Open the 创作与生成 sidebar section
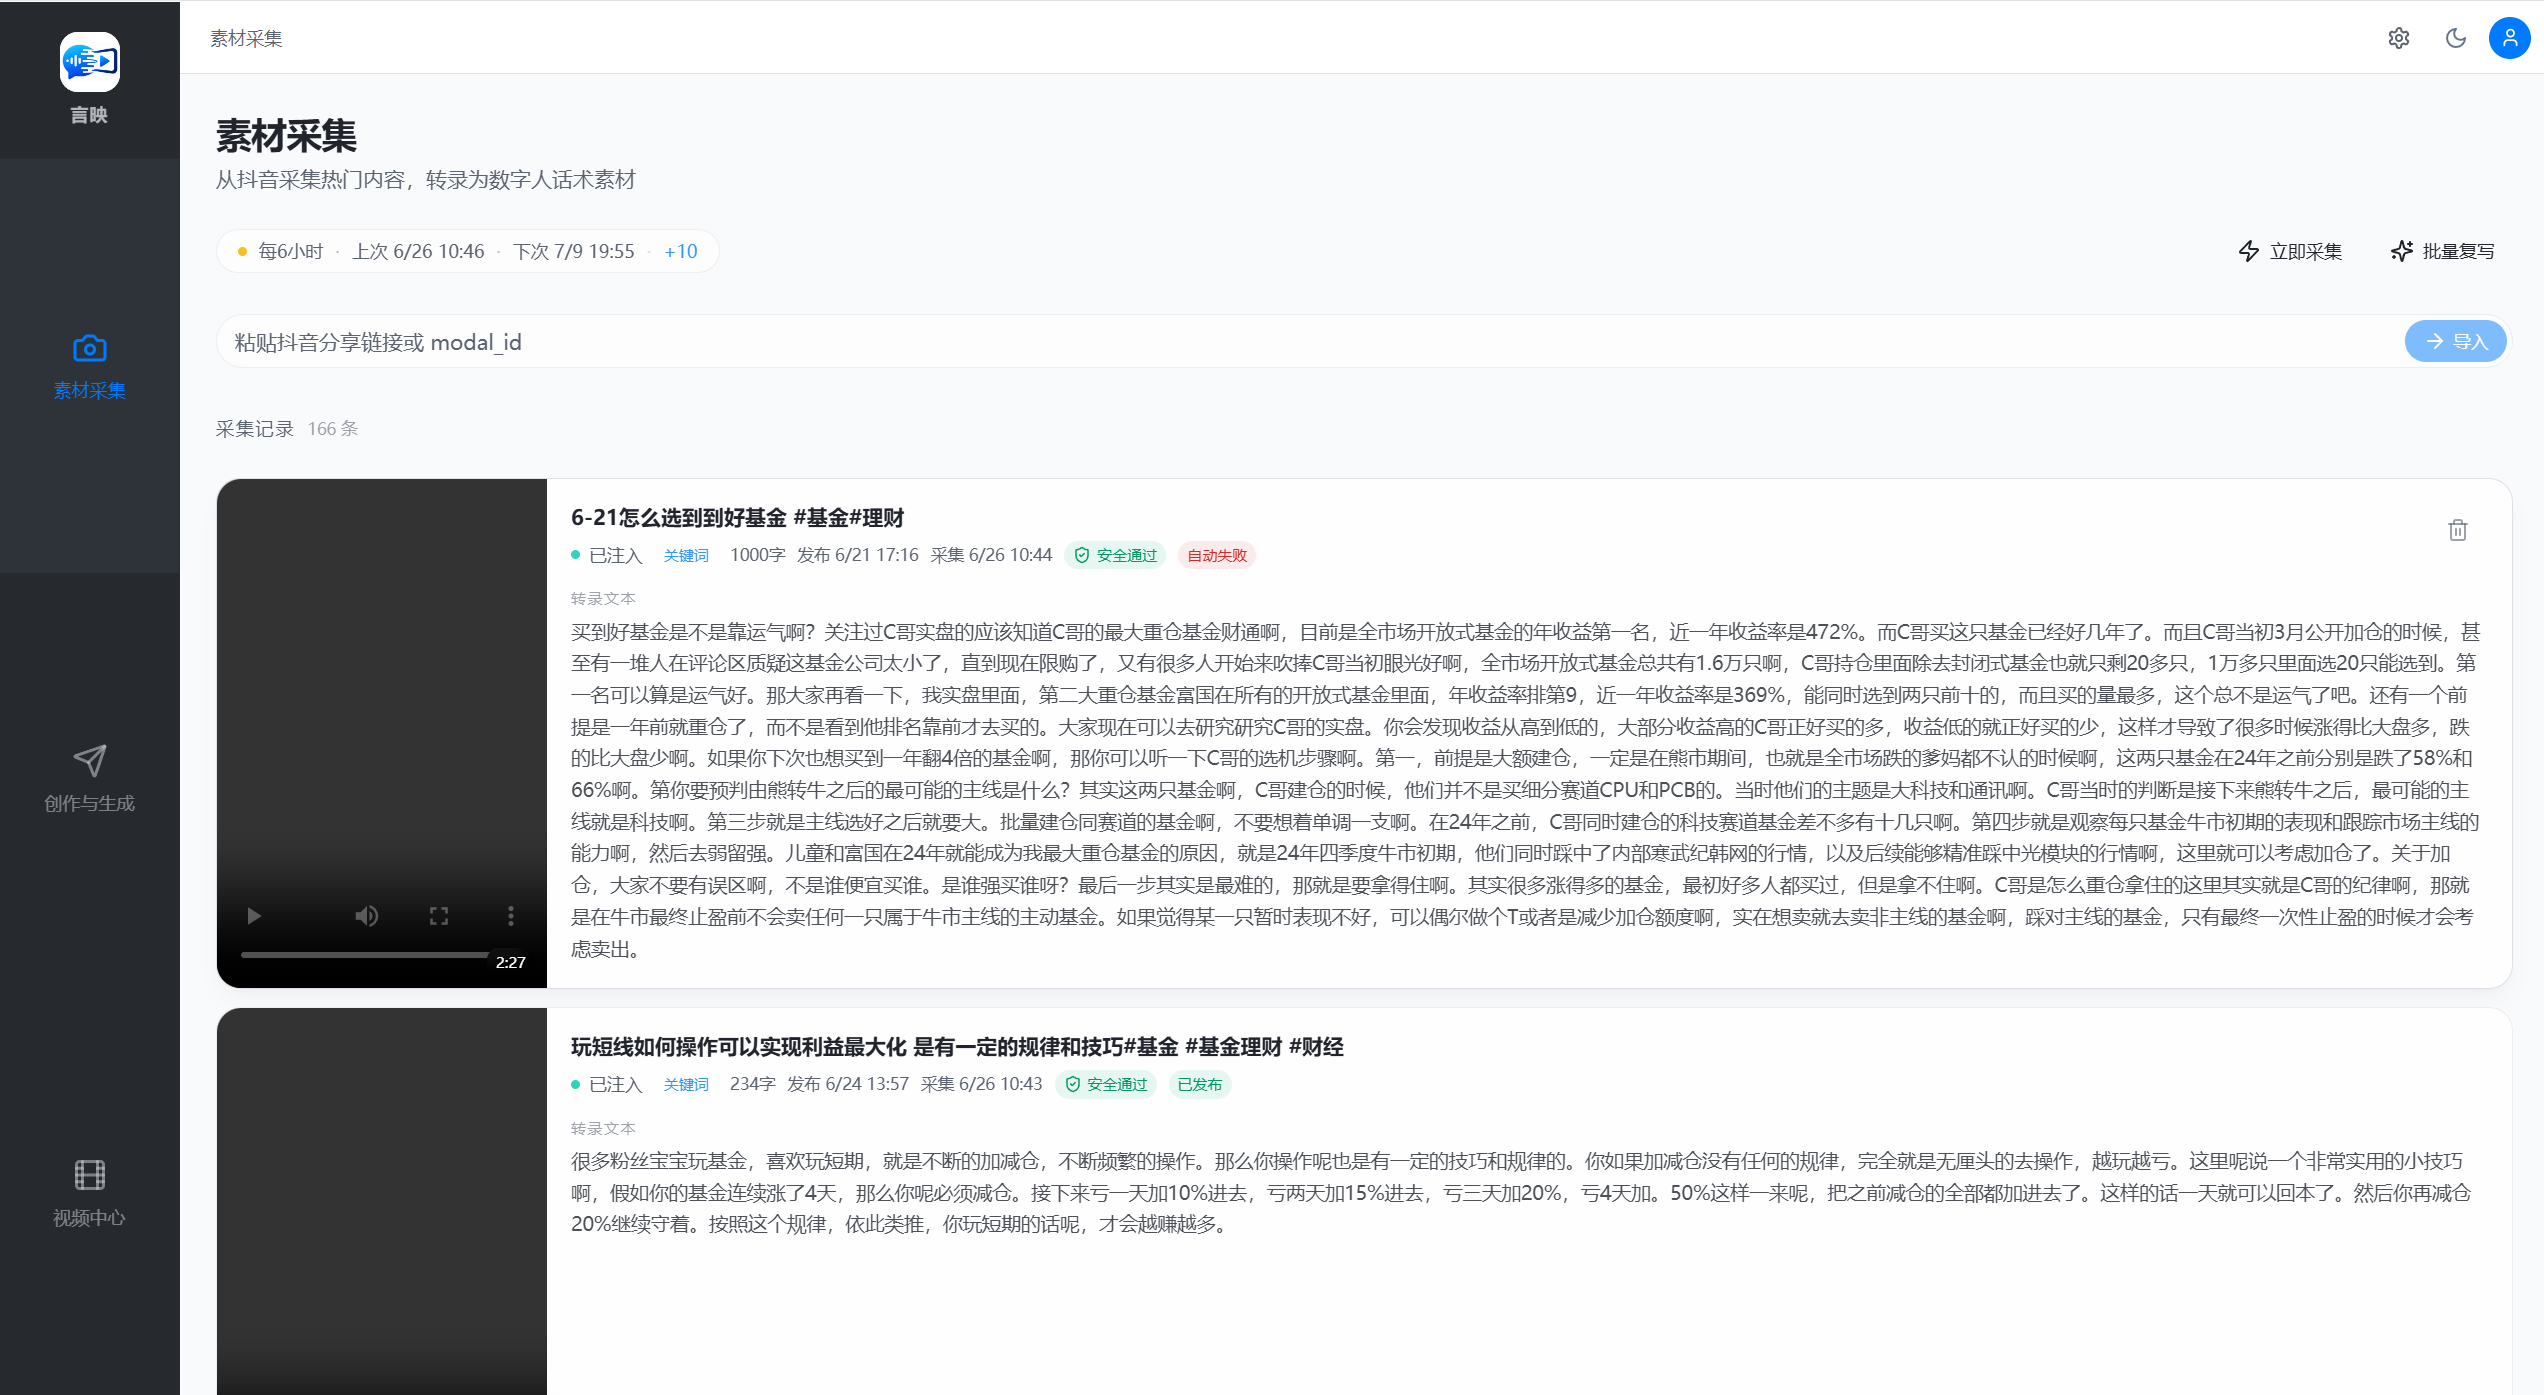The width and height of the screenshot is (2544, 1395). 89,779
